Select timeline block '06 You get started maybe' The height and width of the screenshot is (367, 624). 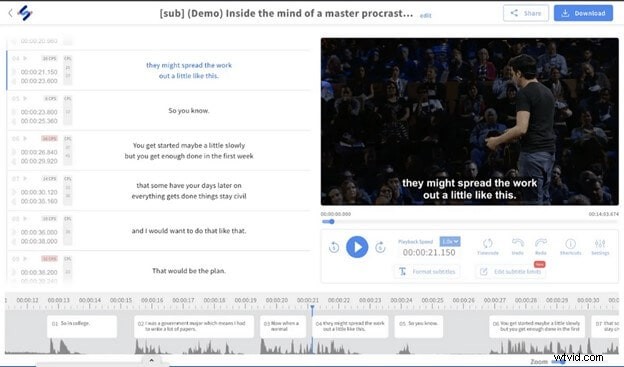tap(537, 326)
